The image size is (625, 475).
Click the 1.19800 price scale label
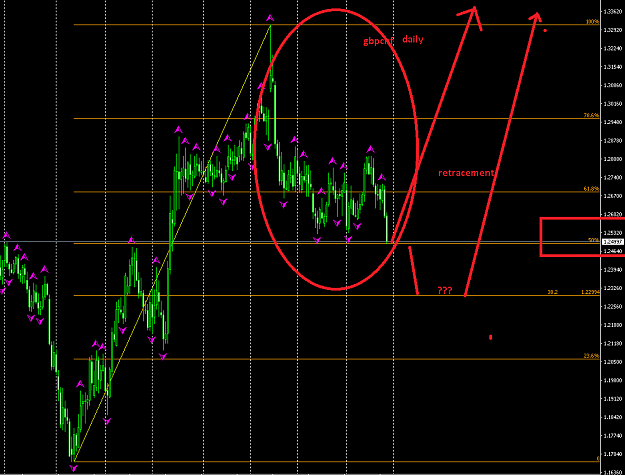[x=613, y=380]
